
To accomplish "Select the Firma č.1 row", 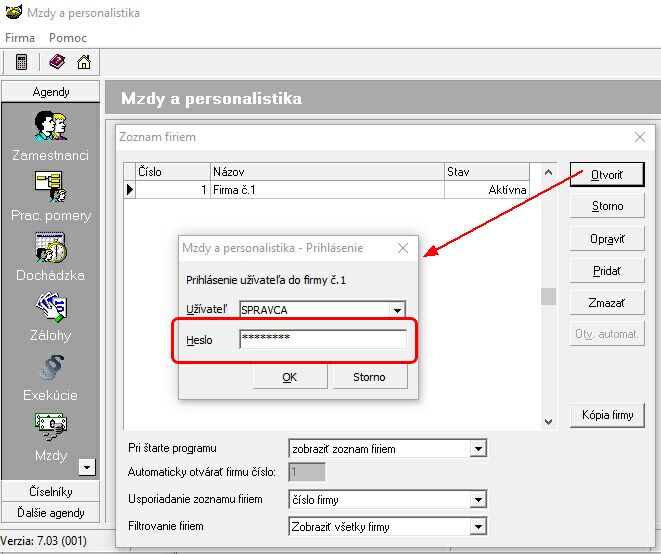I will click(327, 190).
